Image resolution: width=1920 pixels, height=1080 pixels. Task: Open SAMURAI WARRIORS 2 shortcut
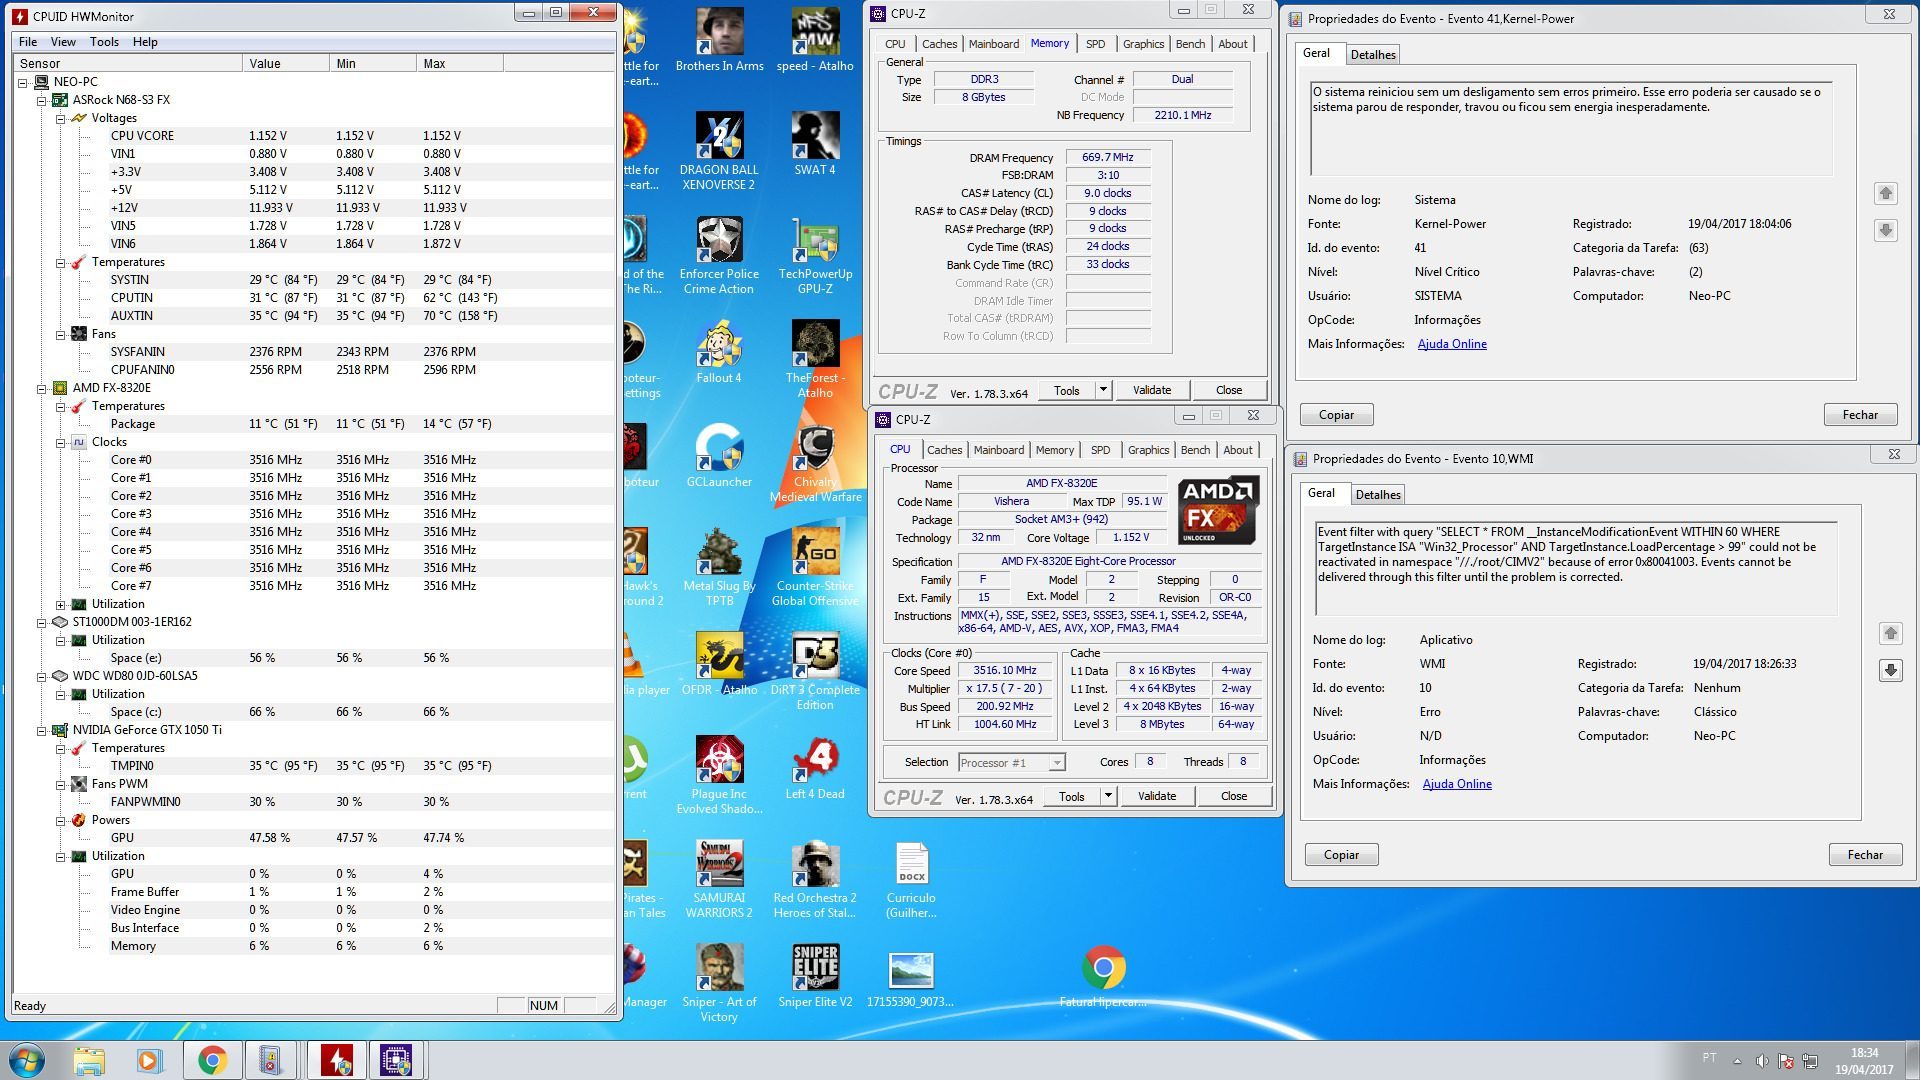click(x=719, y=879)
